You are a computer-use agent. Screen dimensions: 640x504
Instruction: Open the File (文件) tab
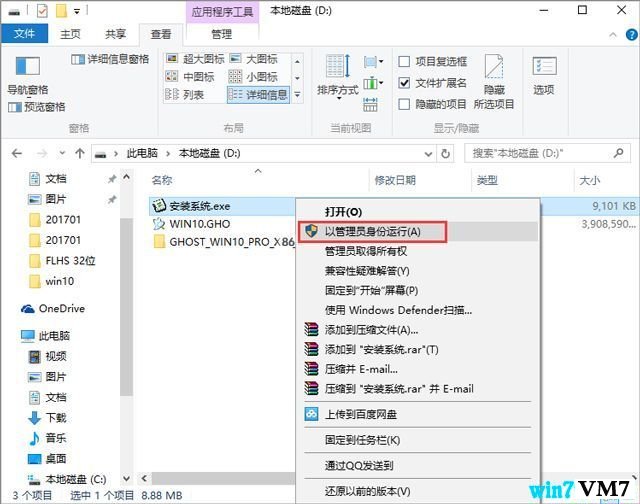point(24,33)
